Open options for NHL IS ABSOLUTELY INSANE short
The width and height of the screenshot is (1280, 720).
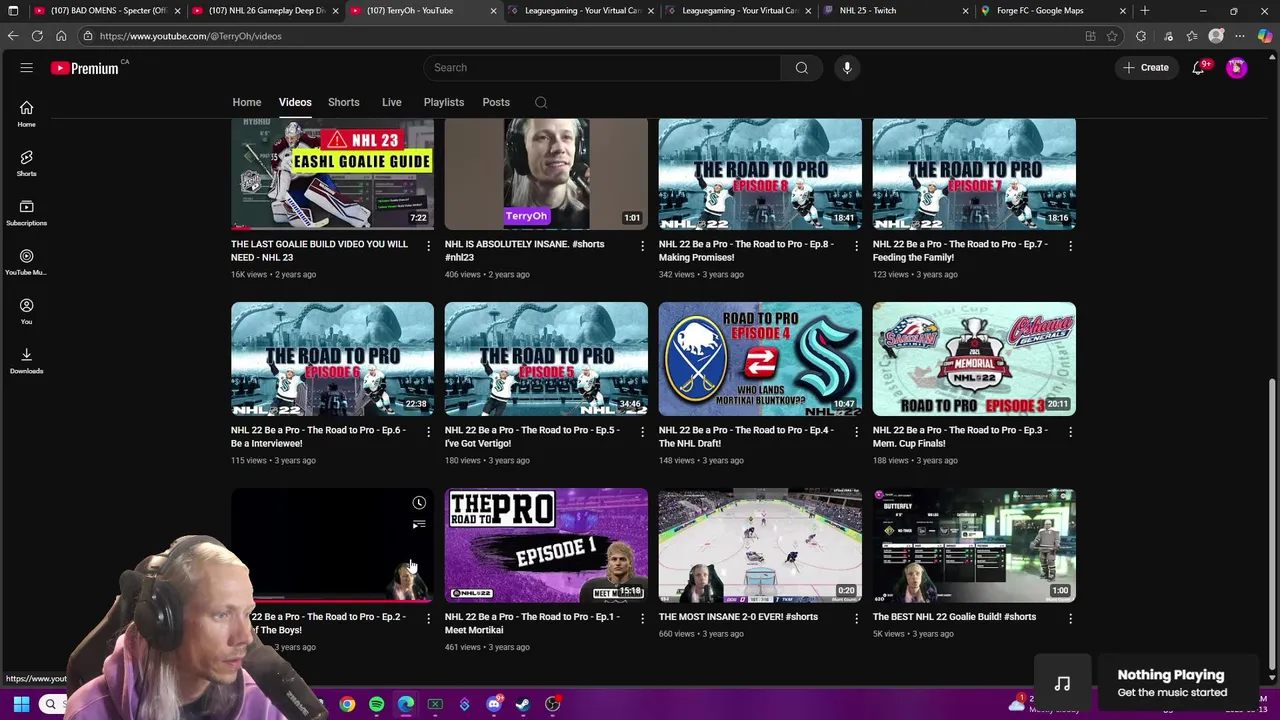point(642,245)
